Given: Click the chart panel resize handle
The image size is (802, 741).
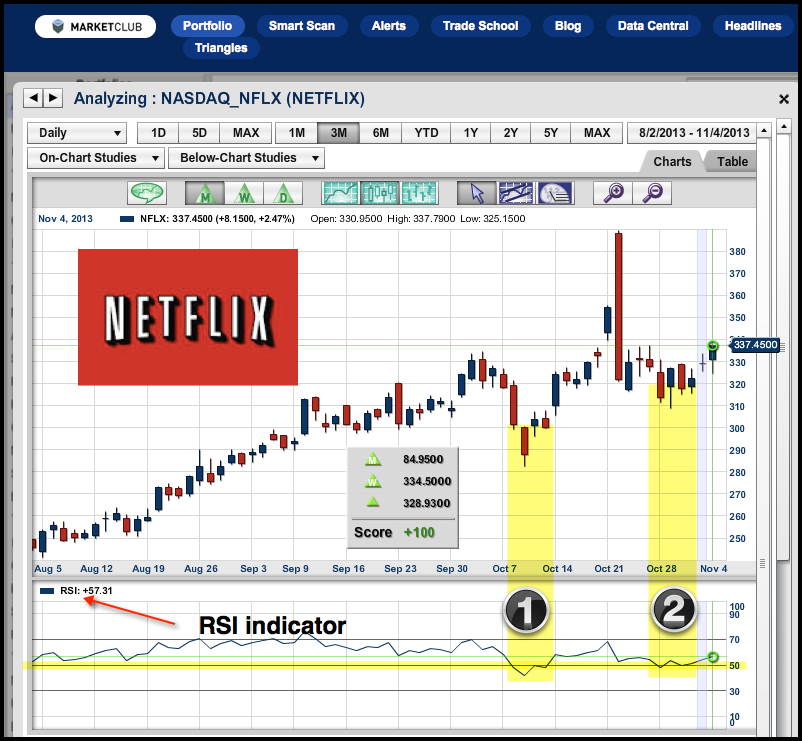Looking at the screenshot, I should tap(763, 564).
